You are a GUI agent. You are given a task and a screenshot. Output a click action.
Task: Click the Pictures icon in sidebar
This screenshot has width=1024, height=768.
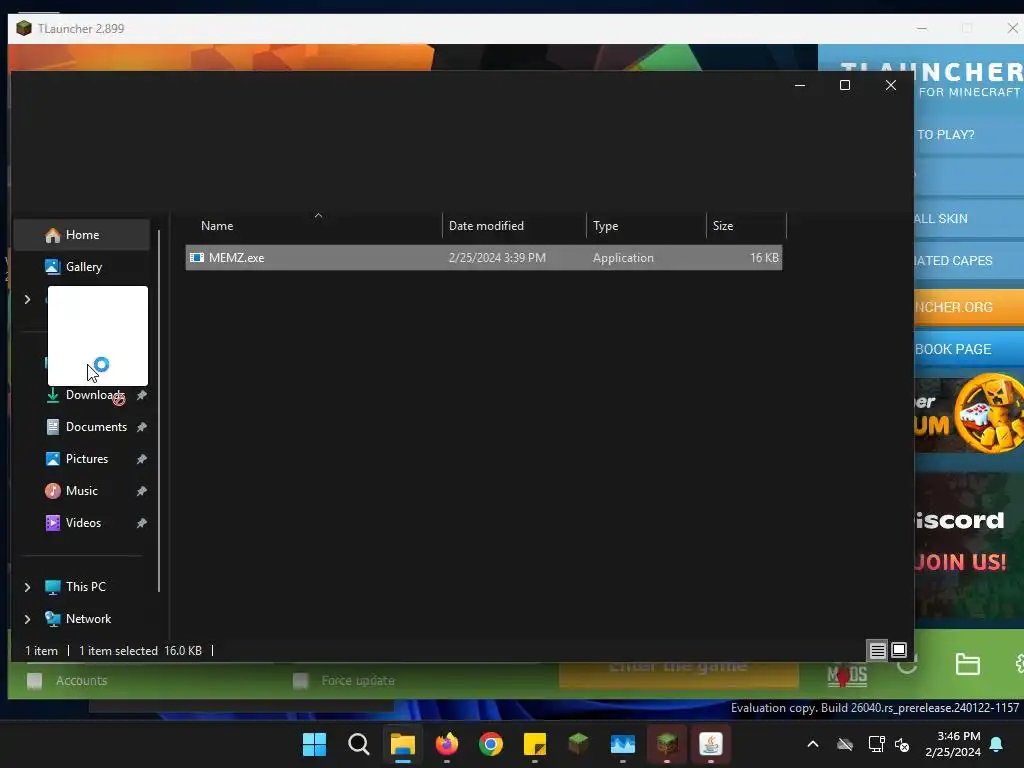pos(52,459)
